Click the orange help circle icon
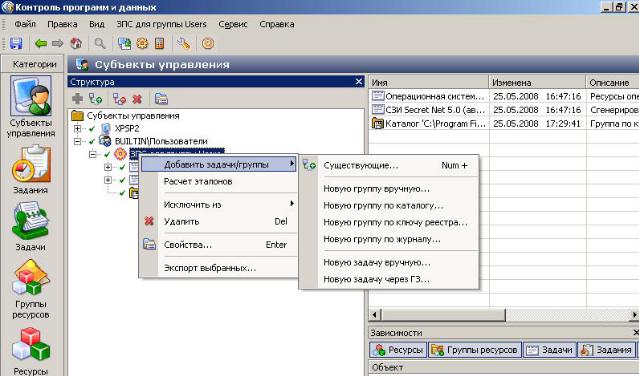Screen dimensions: 639x376 [208, 43]
